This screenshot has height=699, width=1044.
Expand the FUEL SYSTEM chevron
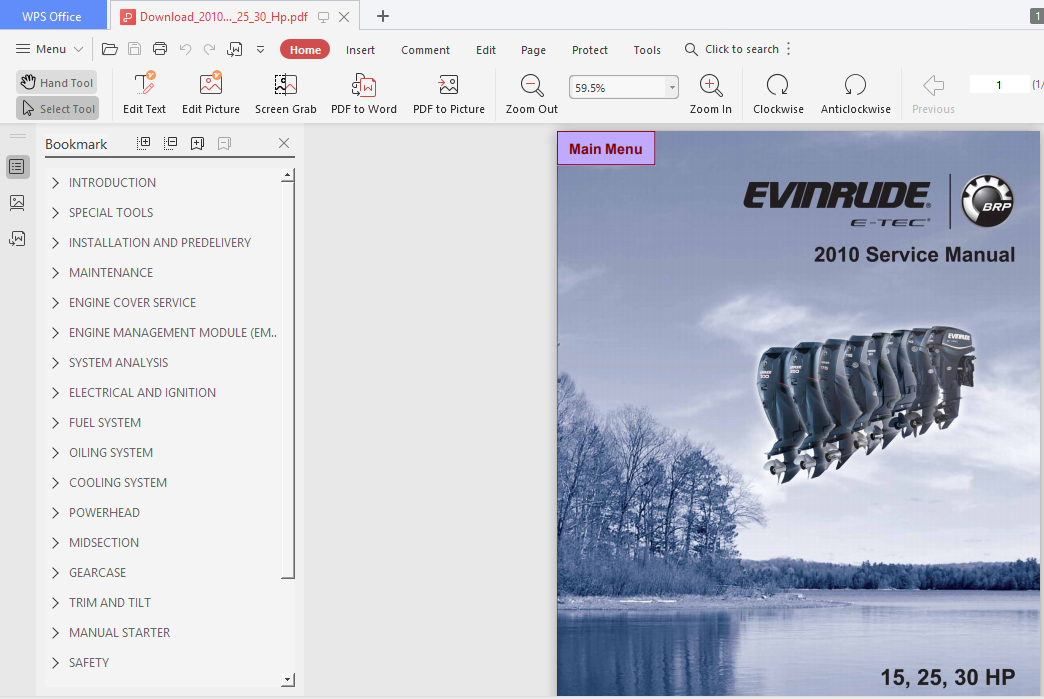[55, 422]
